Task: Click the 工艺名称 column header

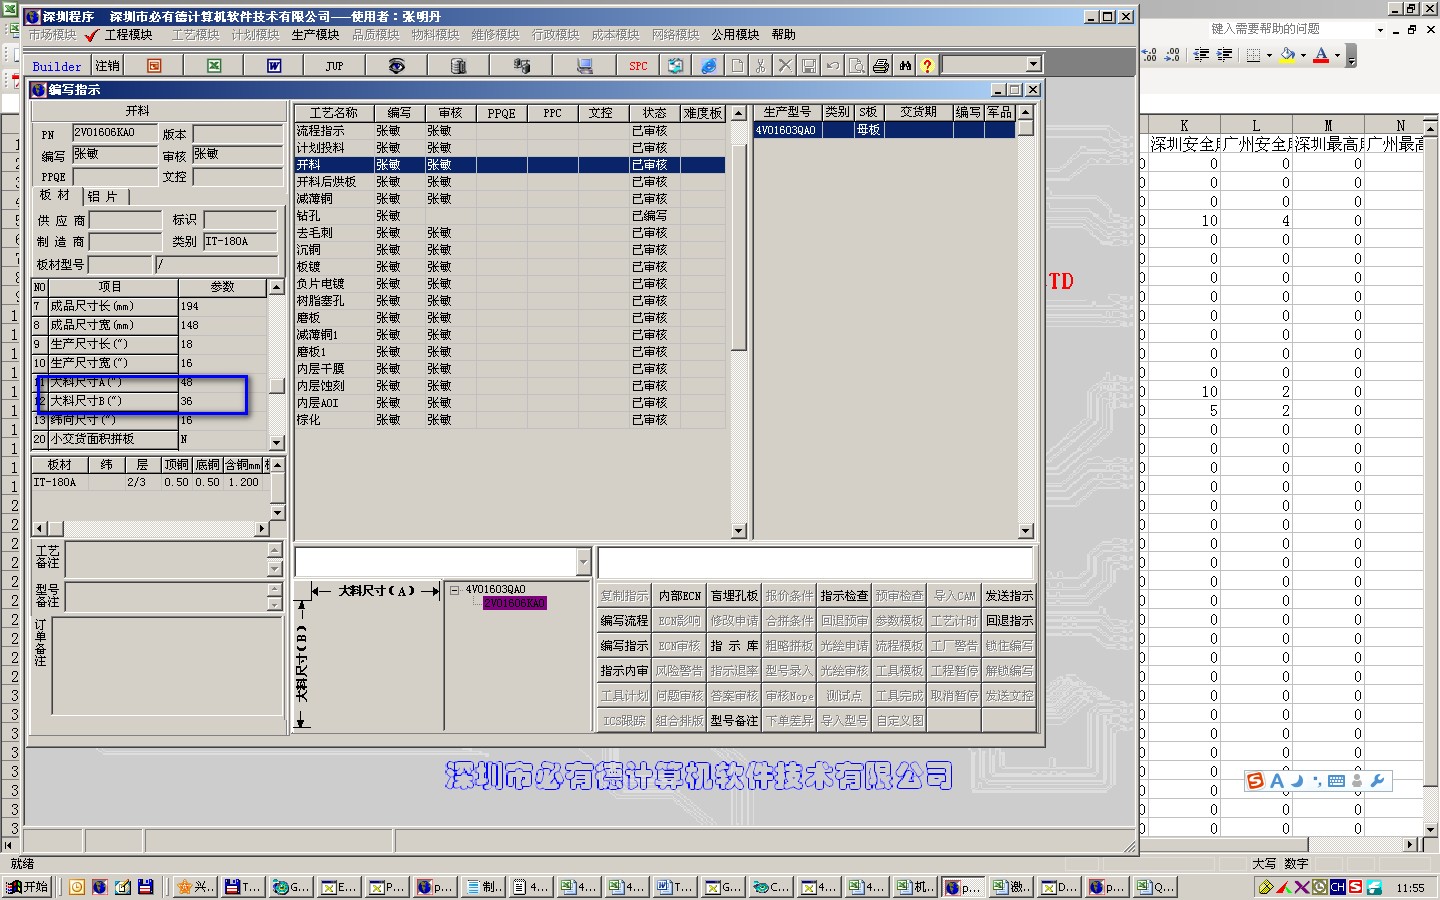Action: (x=333, y=113)
